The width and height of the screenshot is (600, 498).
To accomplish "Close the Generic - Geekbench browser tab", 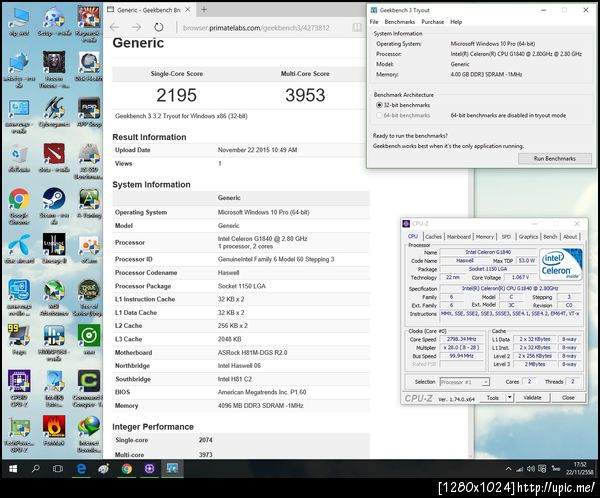I will (188, 10).
